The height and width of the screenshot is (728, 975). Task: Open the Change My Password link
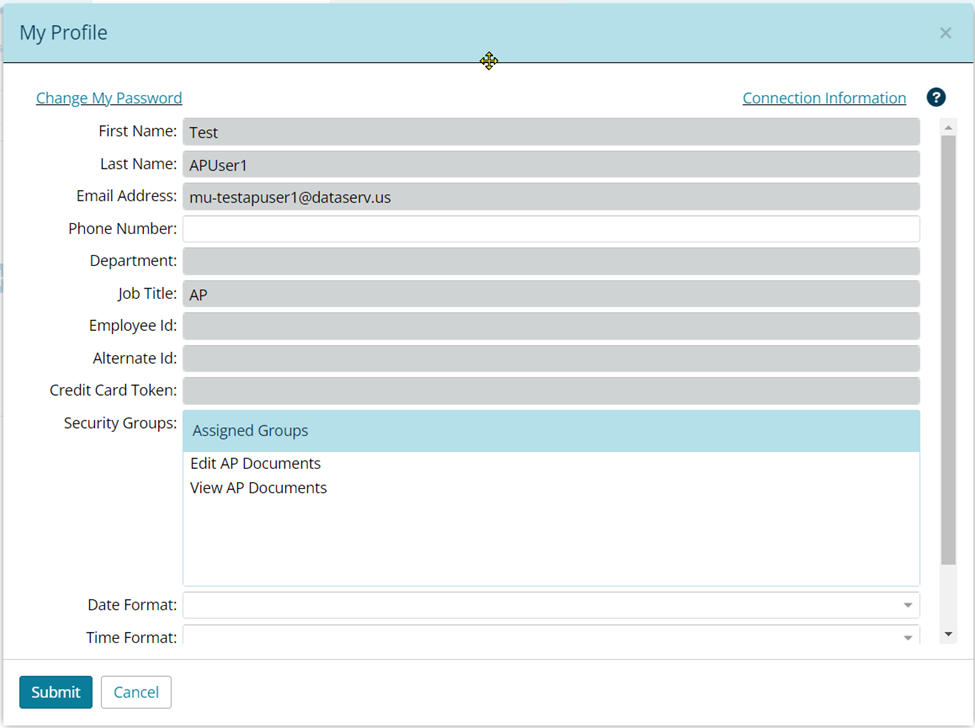[x=109, y=98]
